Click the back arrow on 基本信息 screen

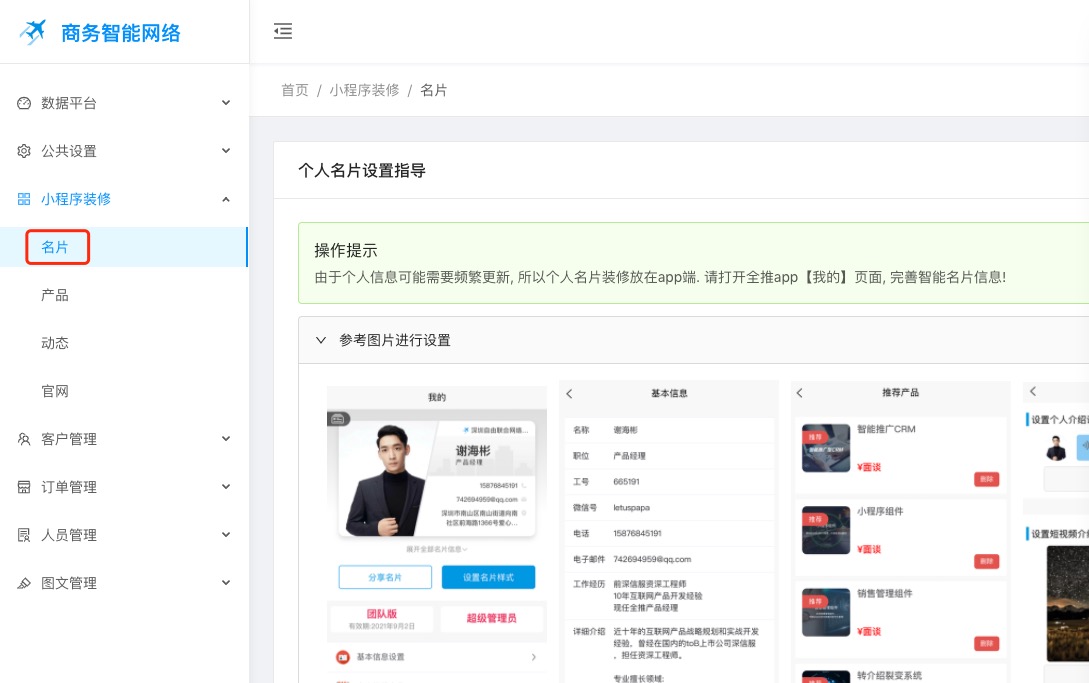[570, 394]
